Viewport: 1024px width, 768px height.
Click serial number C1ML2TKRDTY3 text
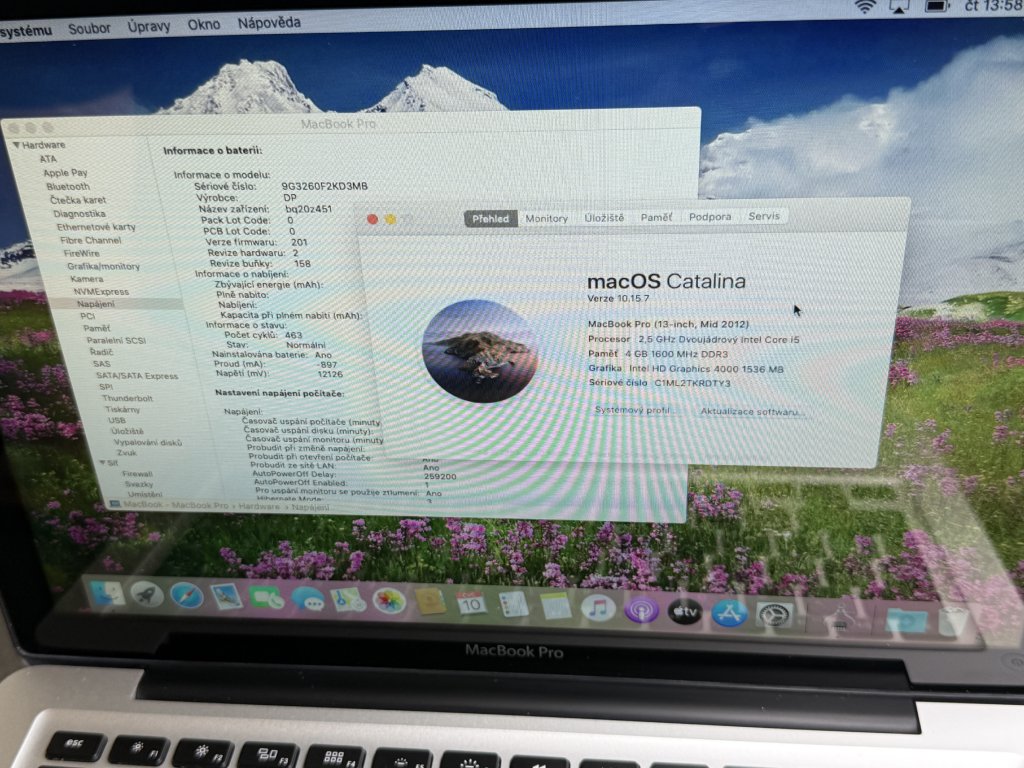[x=692, y=383]
